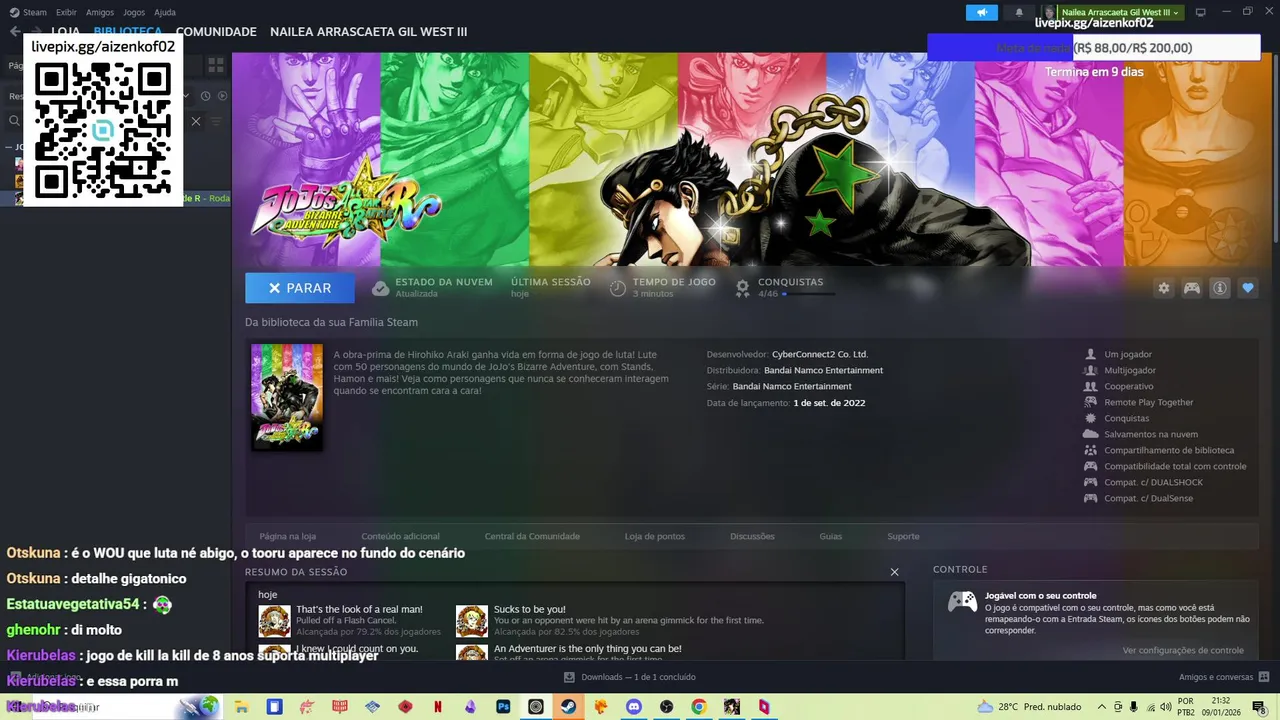Open Downloads status at bottom bar
This screenshot has height=720, width=1280.
[x=629, y=677]
